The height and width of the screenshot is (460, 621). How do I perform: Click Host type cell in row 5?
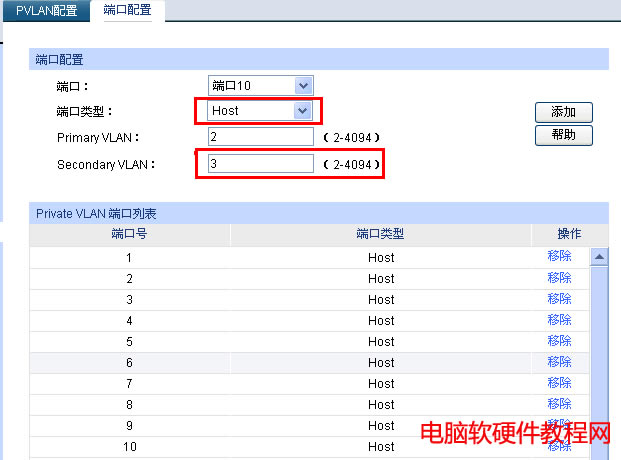(381, 342)
